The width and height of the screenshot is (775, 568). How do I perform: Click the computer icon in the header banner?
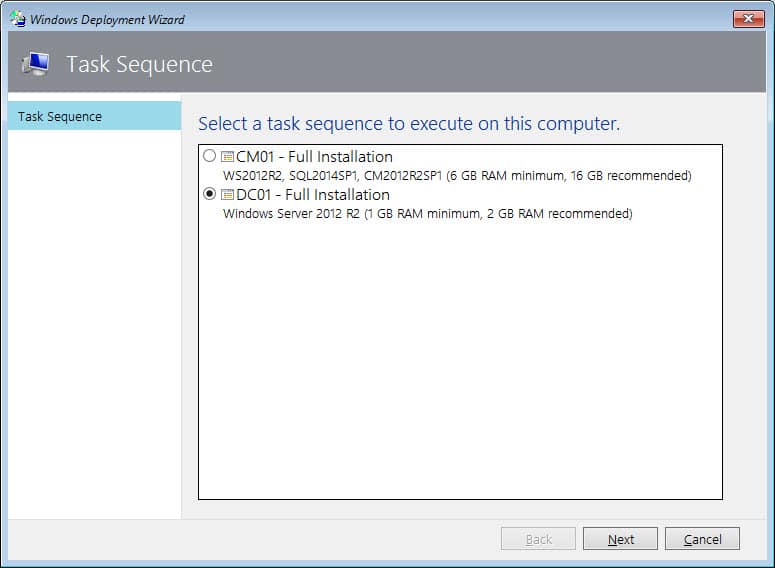[35, 64]
